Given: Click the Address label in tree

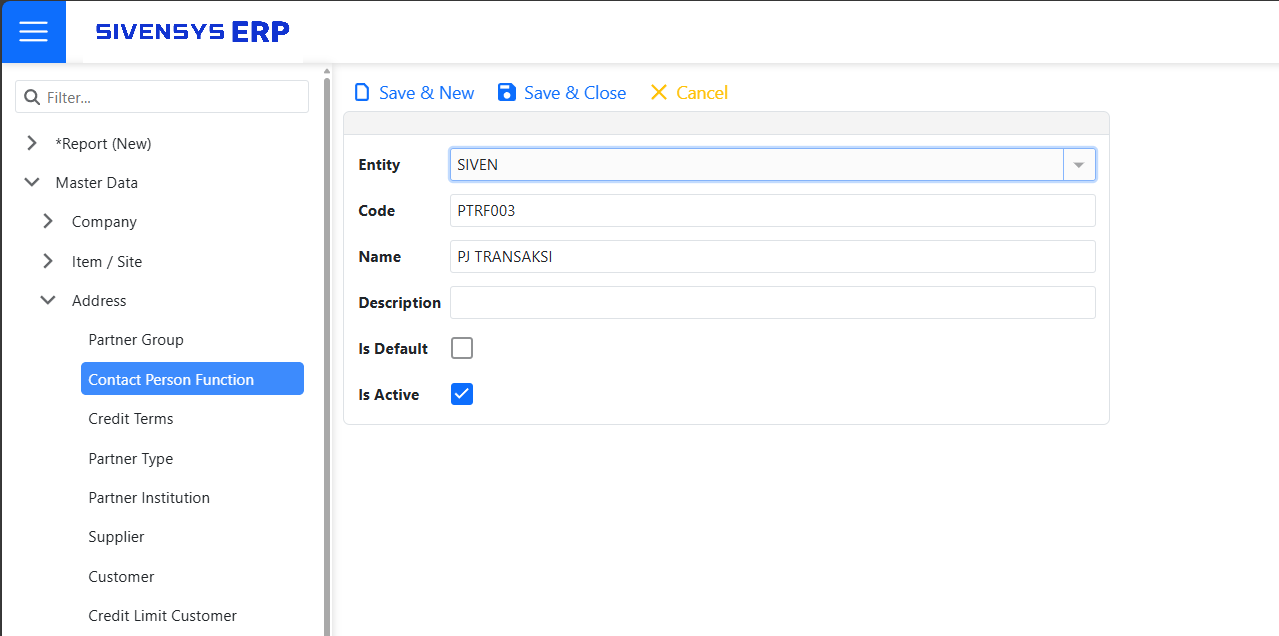Looking at the screenshot, I should coord(99,301).
